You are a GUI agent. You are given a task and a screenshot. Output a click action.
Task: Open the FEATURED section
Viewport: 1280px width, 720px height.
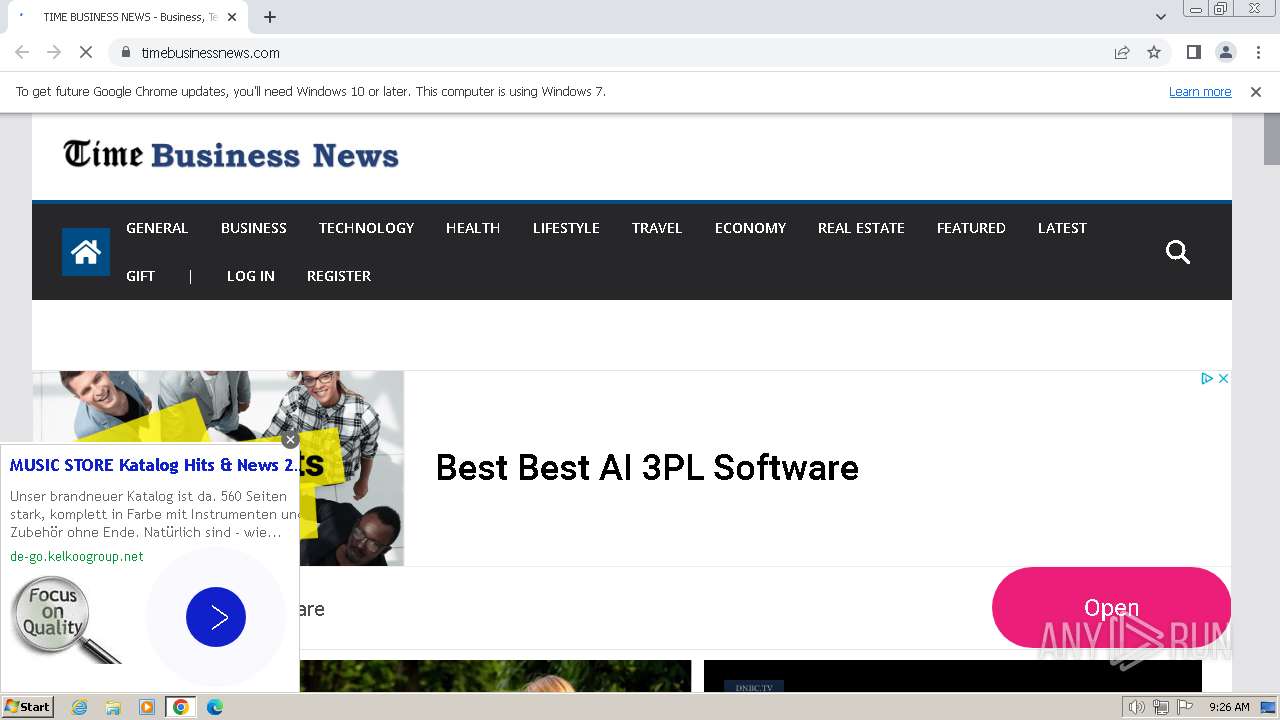(x=971, y=228)
